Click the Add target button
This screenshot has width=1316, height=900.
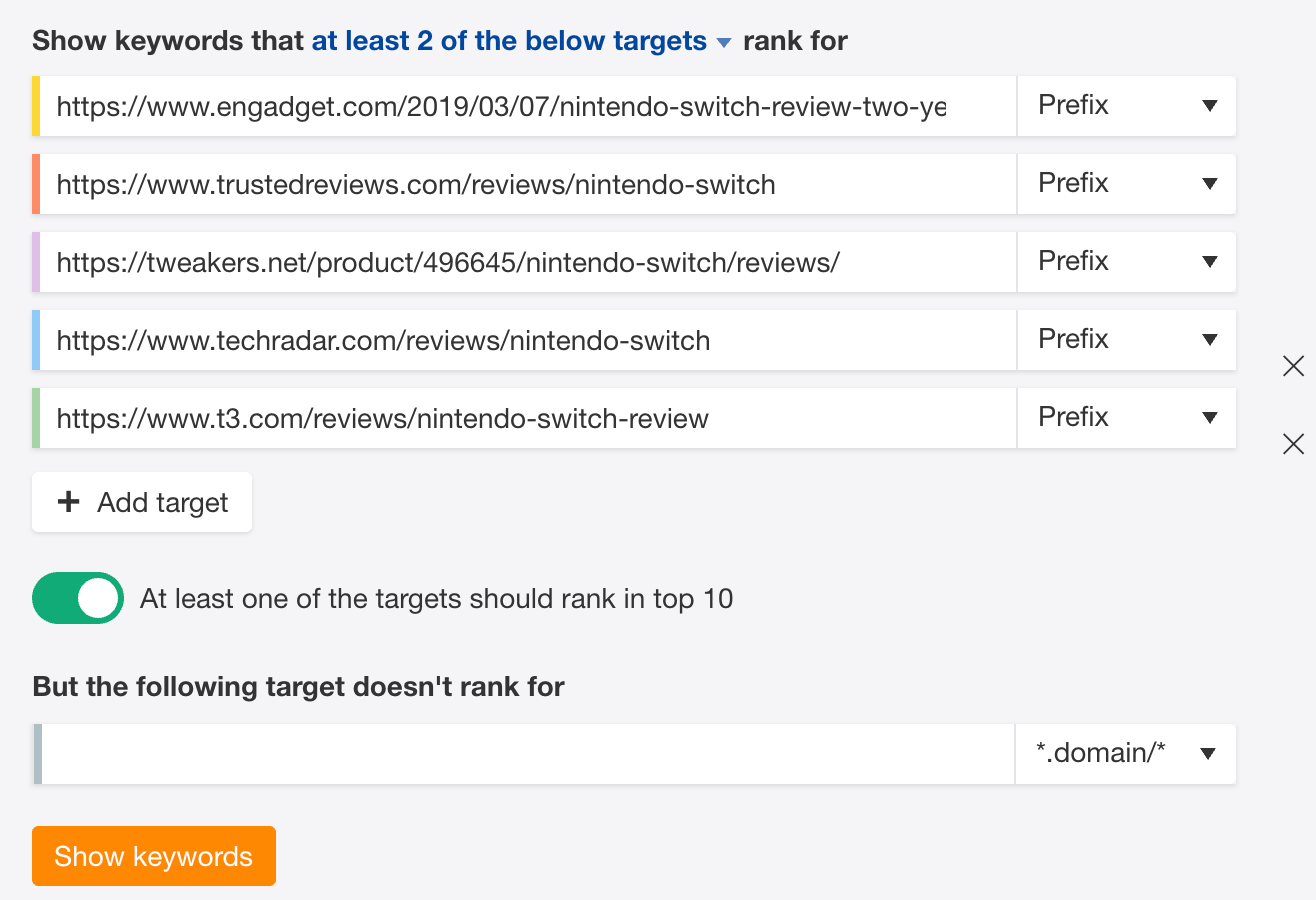click(142, 502)
